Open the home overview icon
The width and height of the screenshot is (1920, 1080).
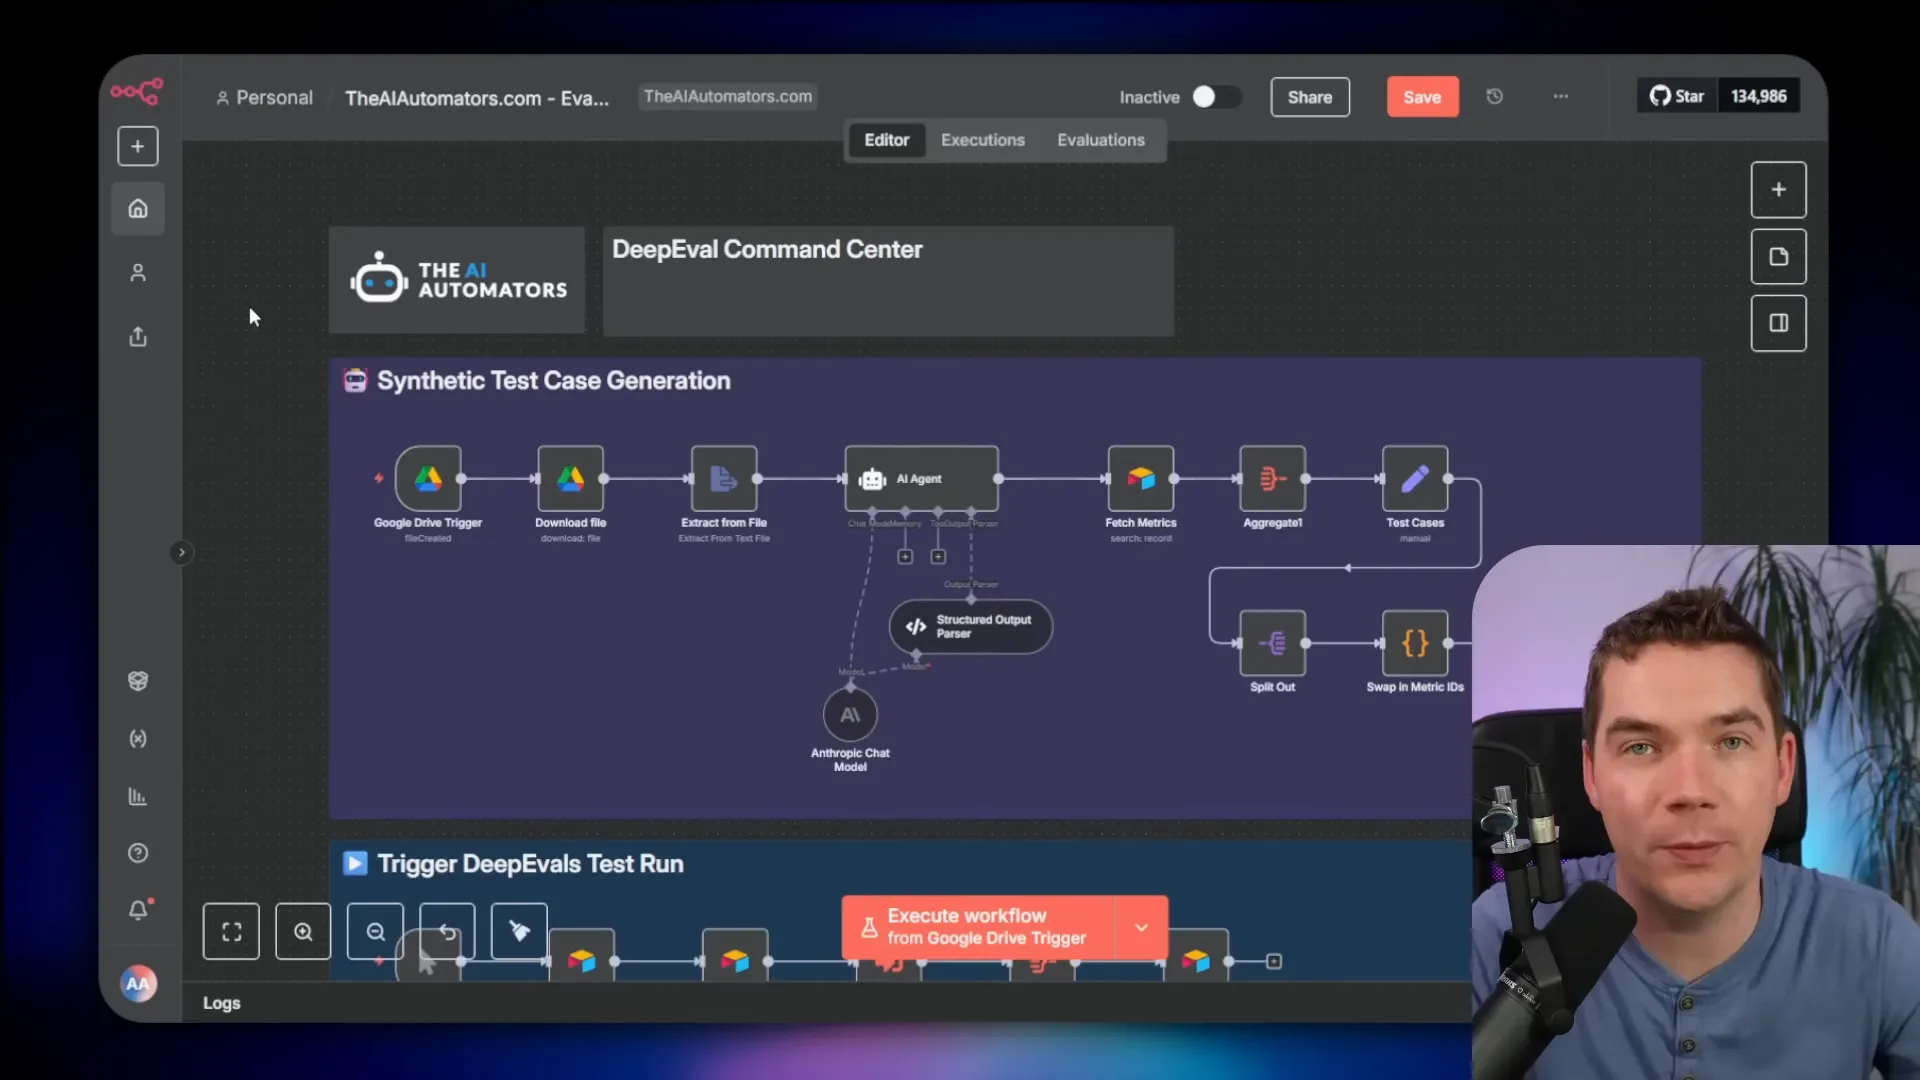(138, 208)
